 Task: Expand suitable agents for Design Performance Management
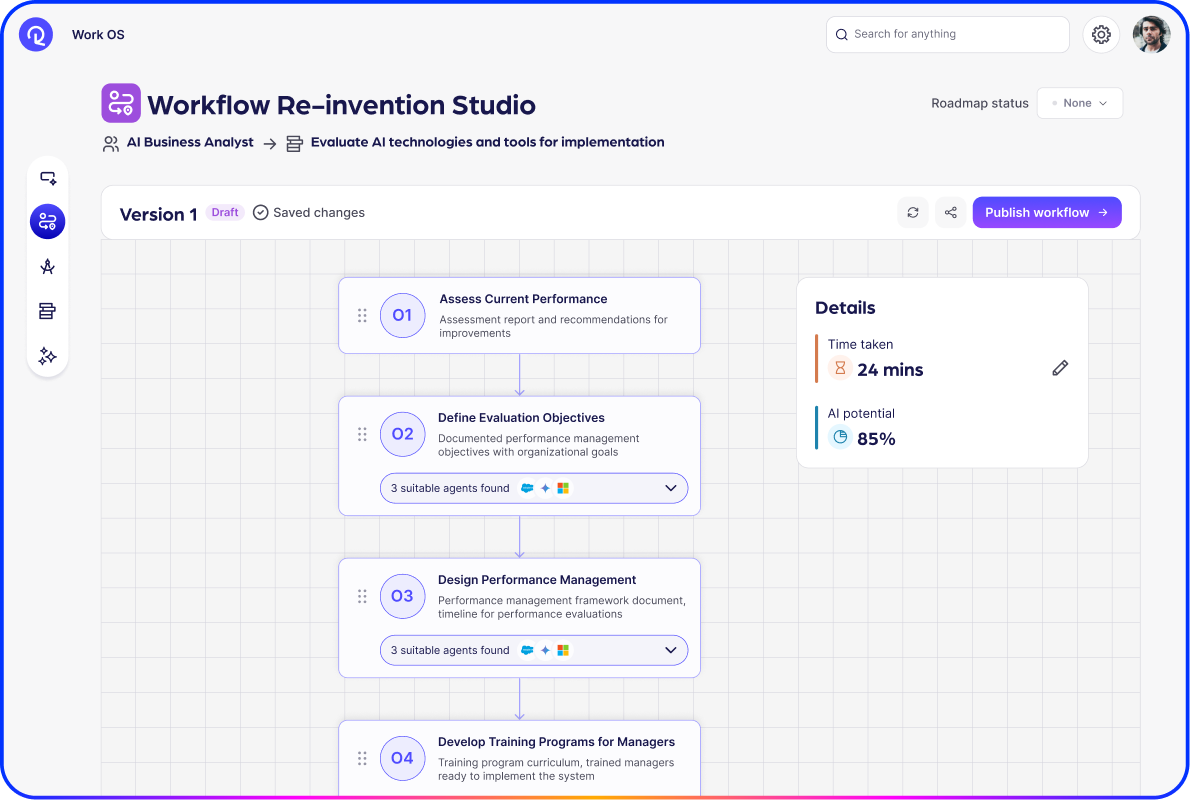[x=670, y=650]
